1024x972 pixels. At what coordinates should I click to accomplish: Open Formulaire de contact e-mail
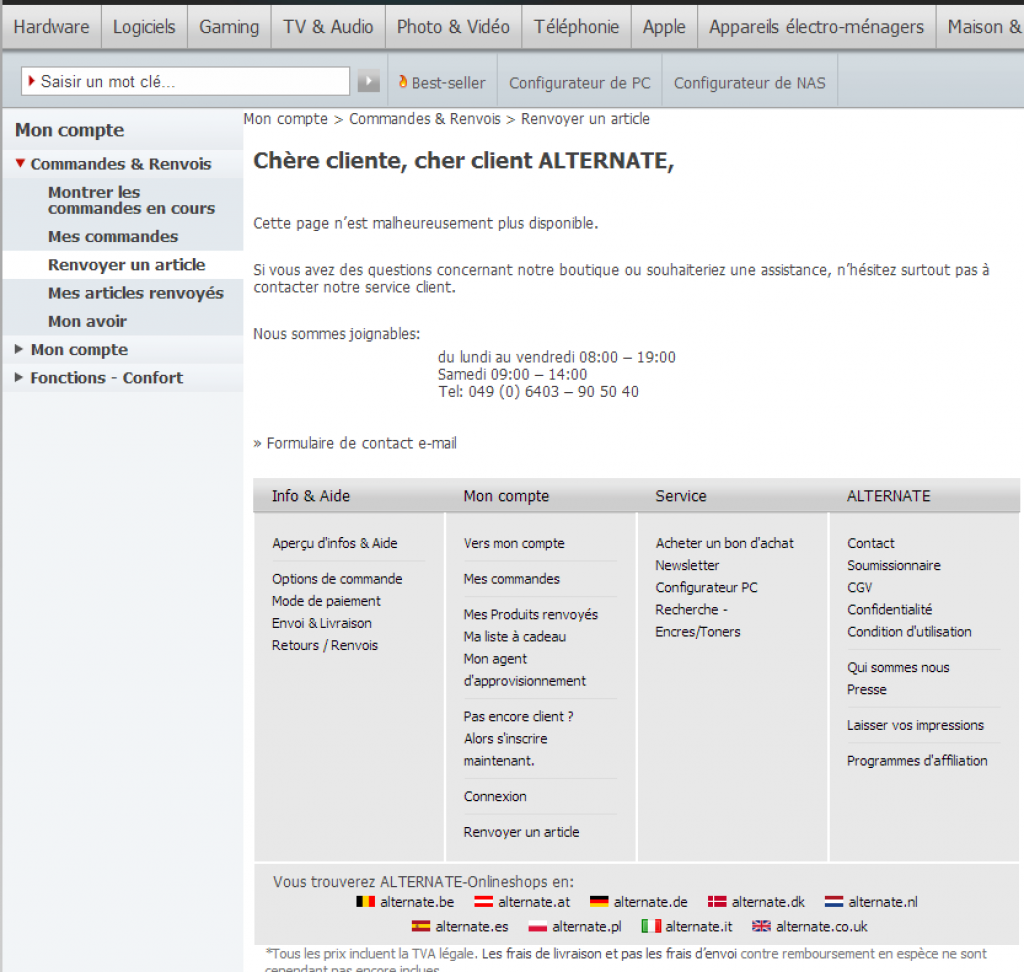362,443
